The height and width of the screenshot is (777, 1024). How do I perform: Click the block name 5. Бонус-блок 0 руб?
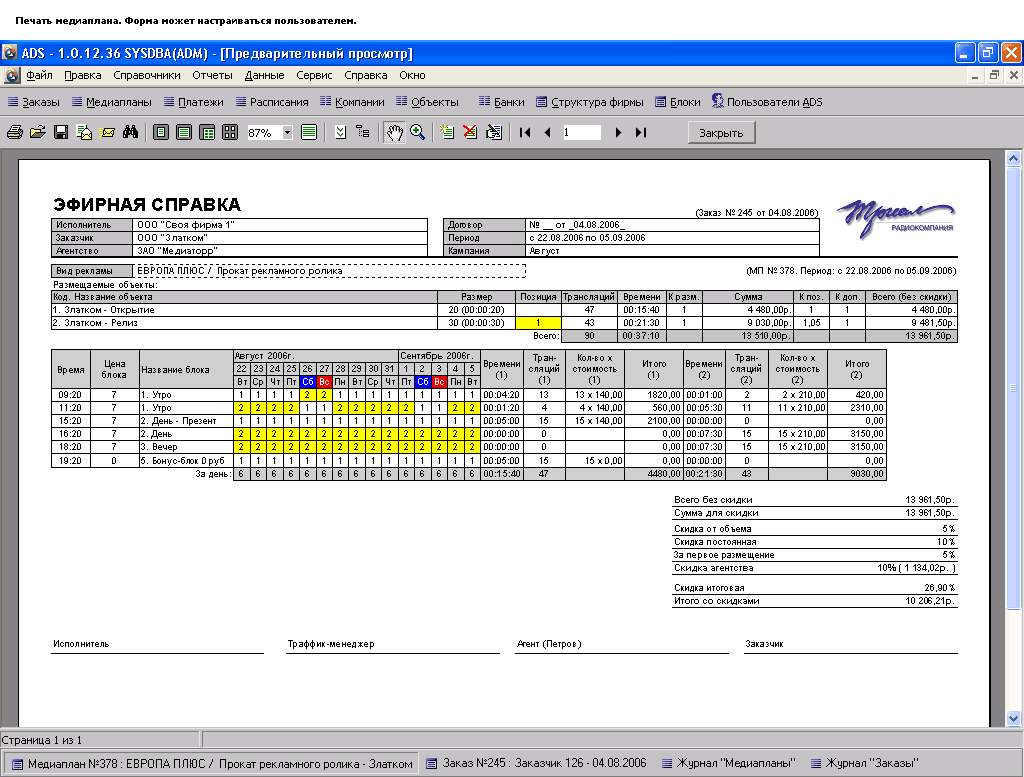(x=184, y=460)
